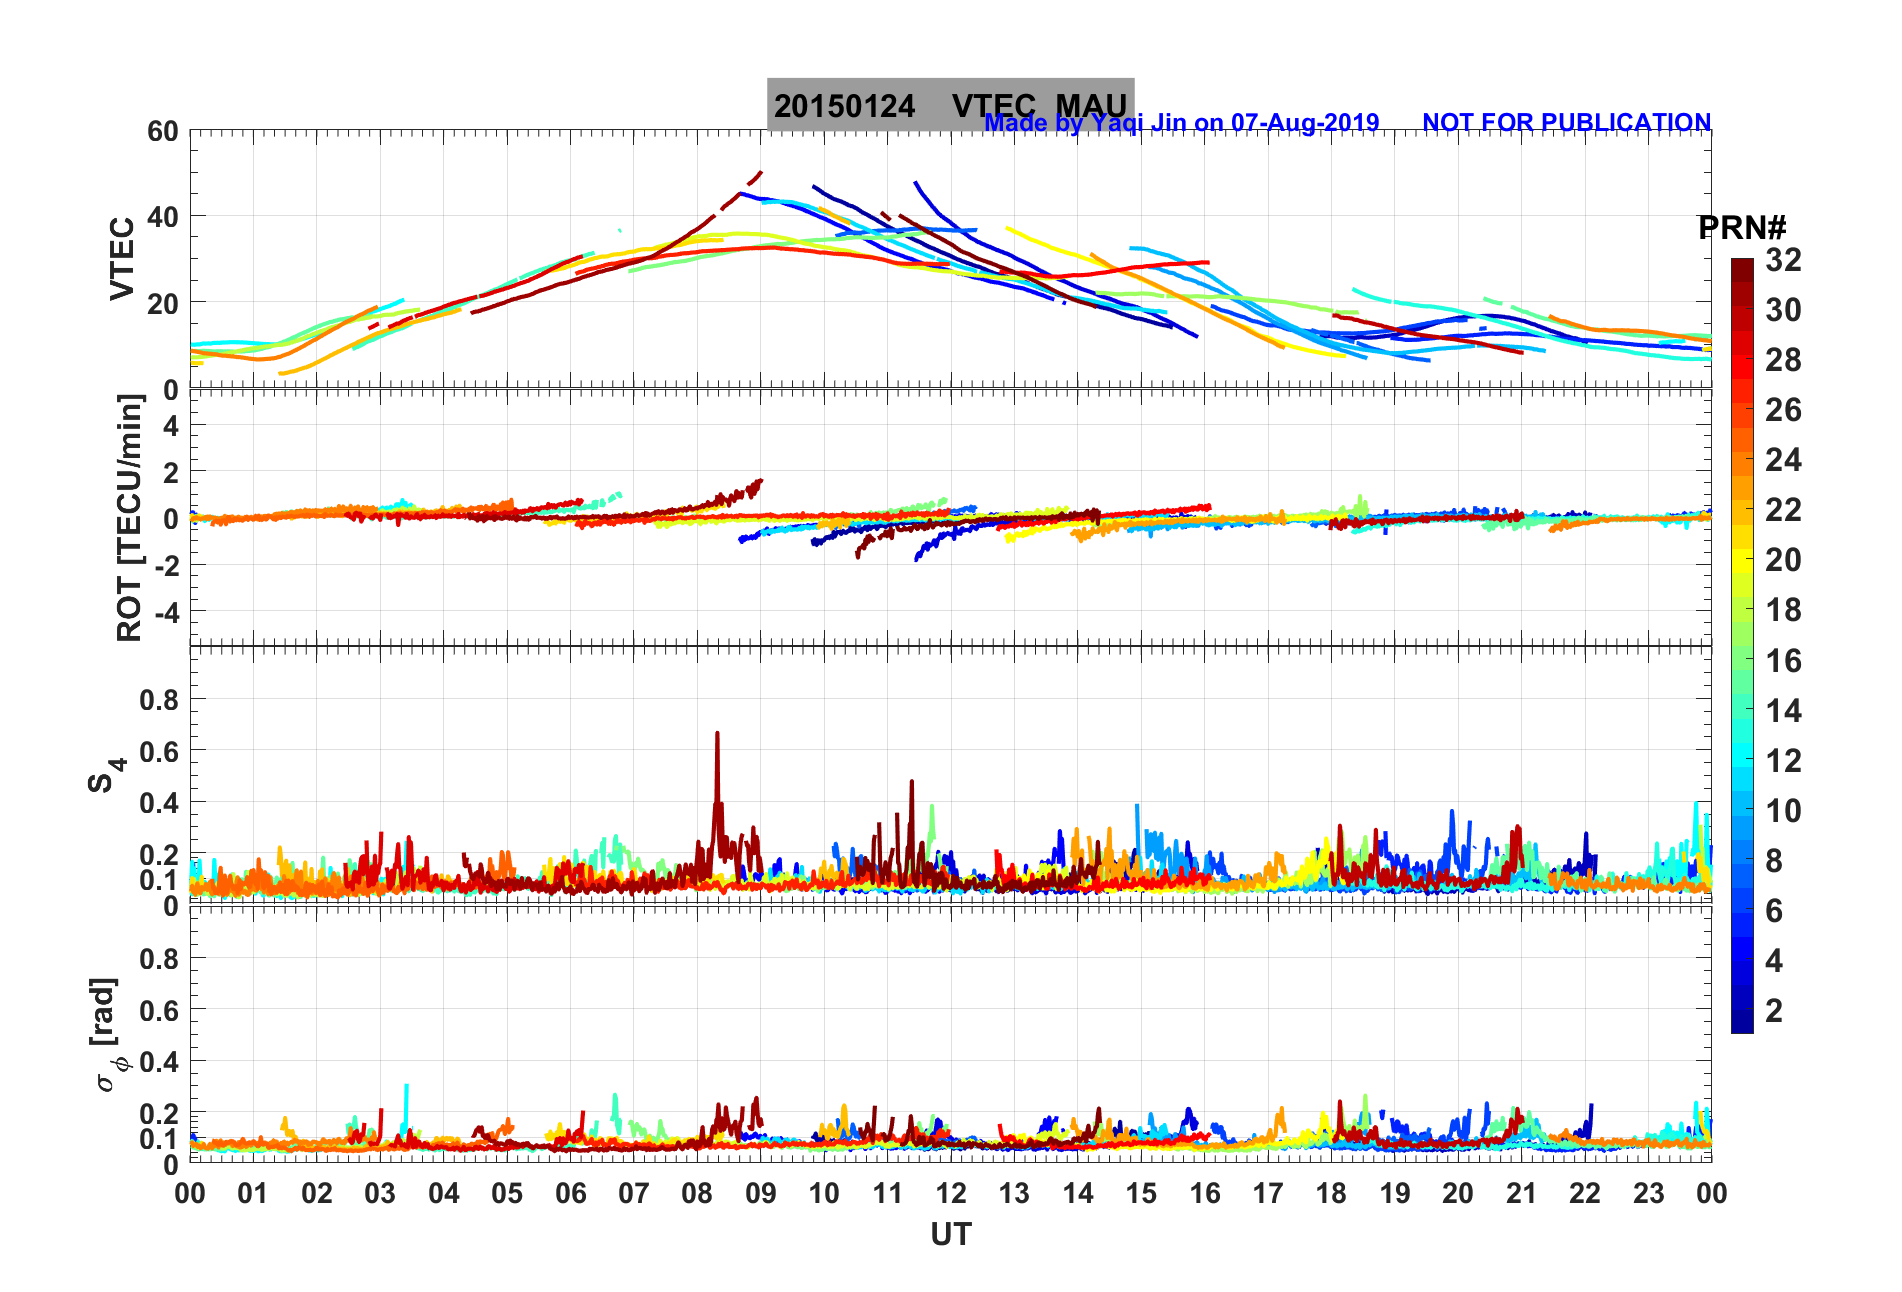Click the "23" tick on the UT axis

(x=1649, y=1193)
